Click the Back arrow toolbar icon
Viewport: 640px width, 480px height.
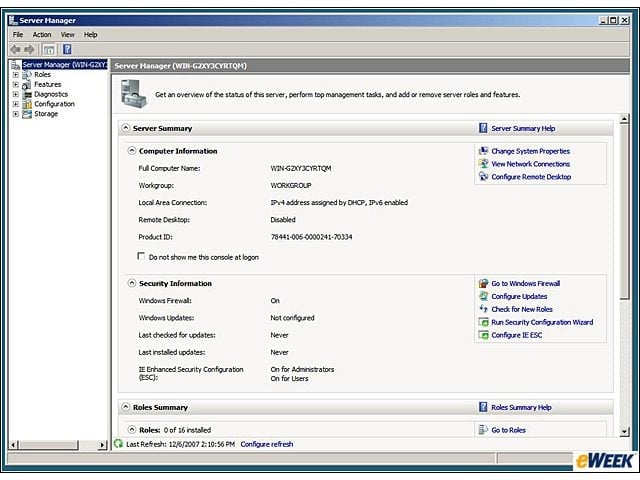click(16, 50)
